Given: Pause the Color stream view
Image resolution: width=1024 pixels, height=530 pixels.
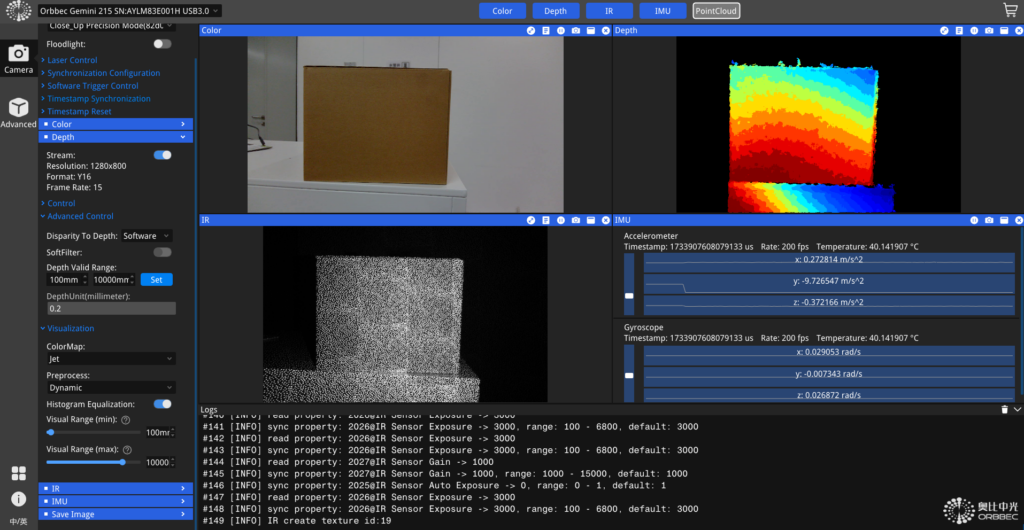Looking at the screenshot, I should pyautogui.click(x=561, y=31).
